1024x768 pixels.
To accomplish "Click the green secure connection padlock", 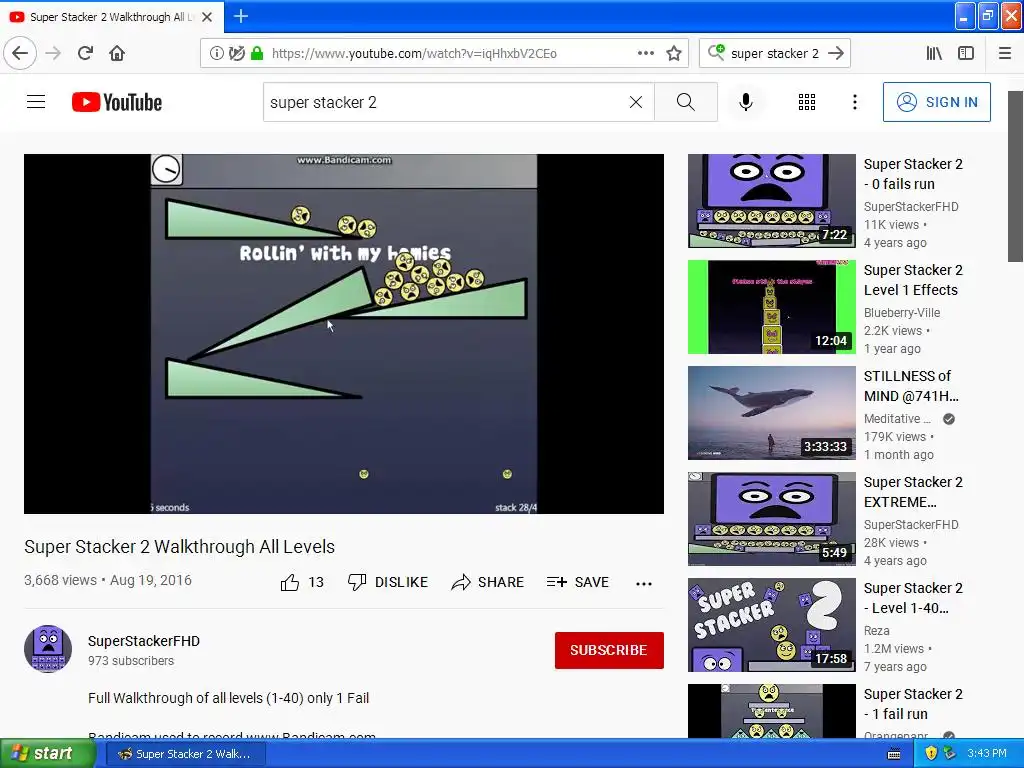I will point(257,53).
